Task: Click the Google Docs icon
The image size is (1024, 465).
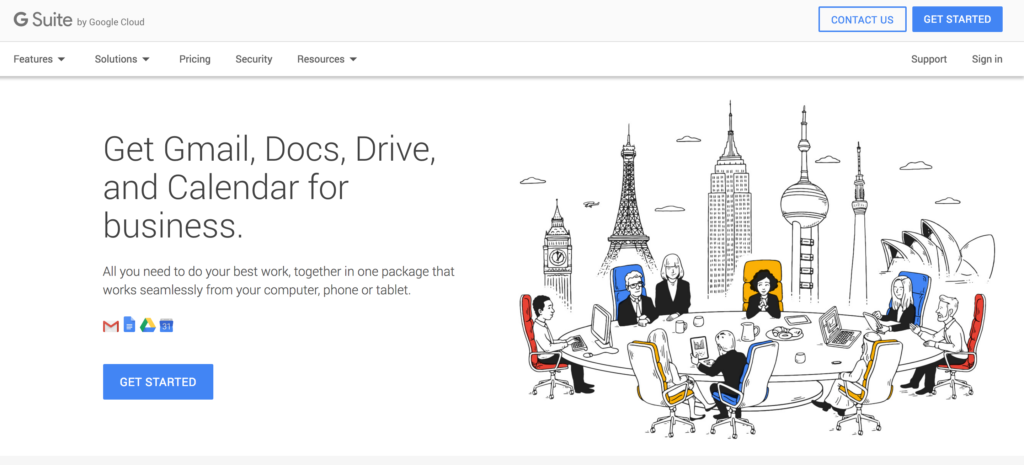Action: click(129, 325)
